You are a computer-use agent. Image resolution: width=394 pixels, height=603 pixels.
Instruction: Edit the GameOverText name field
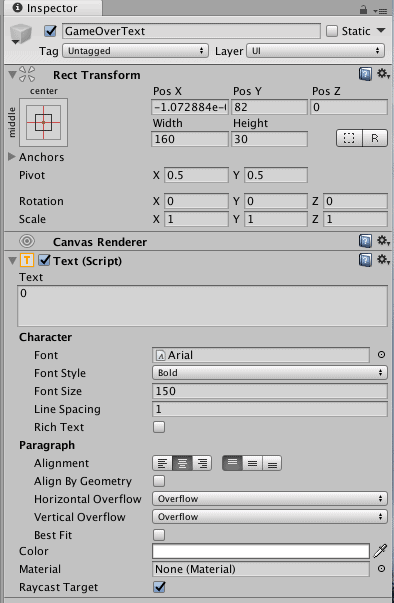pyautogui.click(x=191, y=31)
